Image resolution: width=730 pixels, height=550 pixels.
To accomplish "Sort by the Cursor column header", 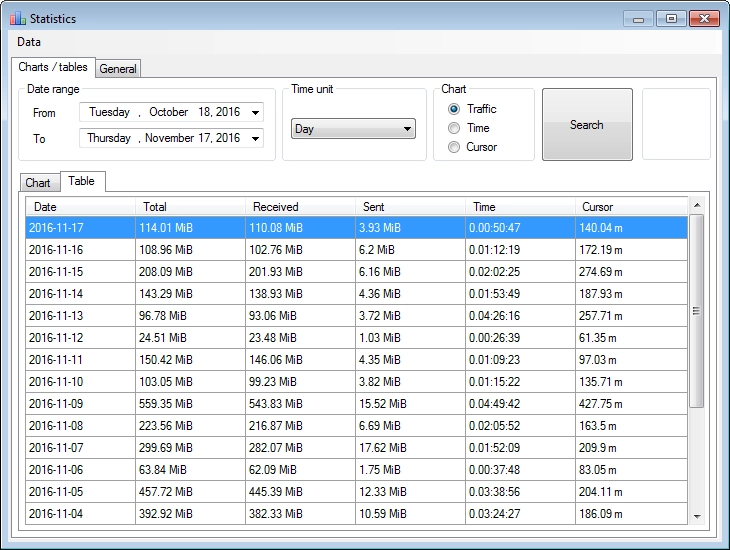I will click(x=631, y=207).
